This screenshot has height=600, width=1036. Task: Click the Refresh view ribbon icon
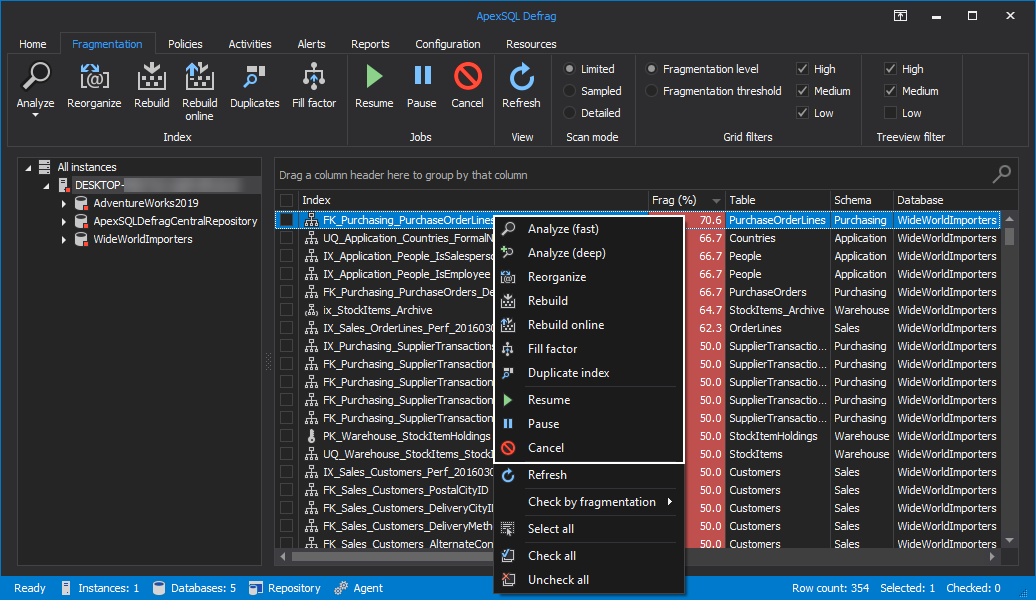point(521,77)
